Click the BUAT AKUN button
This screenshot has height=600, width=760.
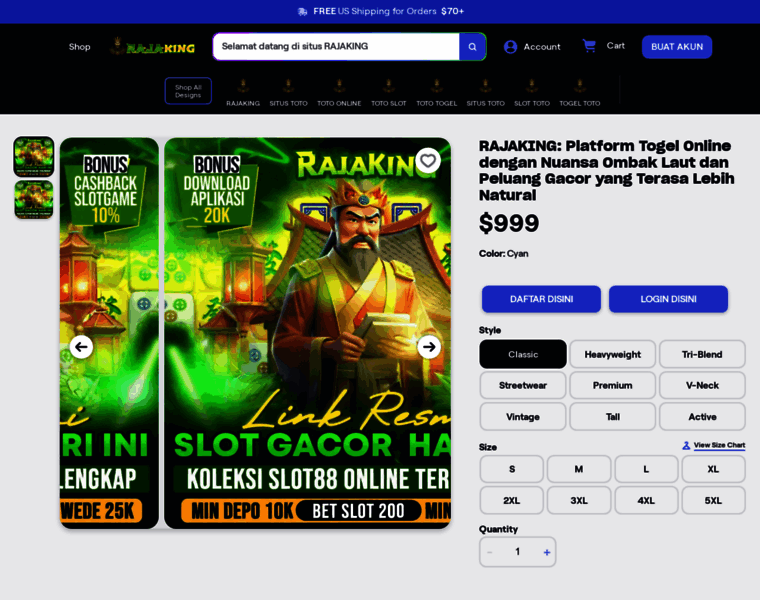point(677,47)
